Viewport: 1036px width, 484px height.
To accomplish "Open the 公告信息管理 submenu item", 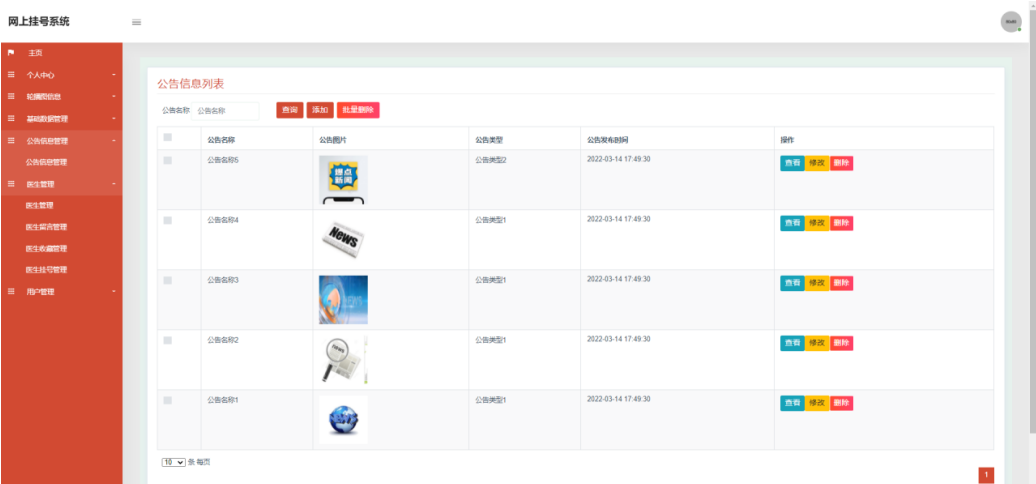I will tap(46, 162).
